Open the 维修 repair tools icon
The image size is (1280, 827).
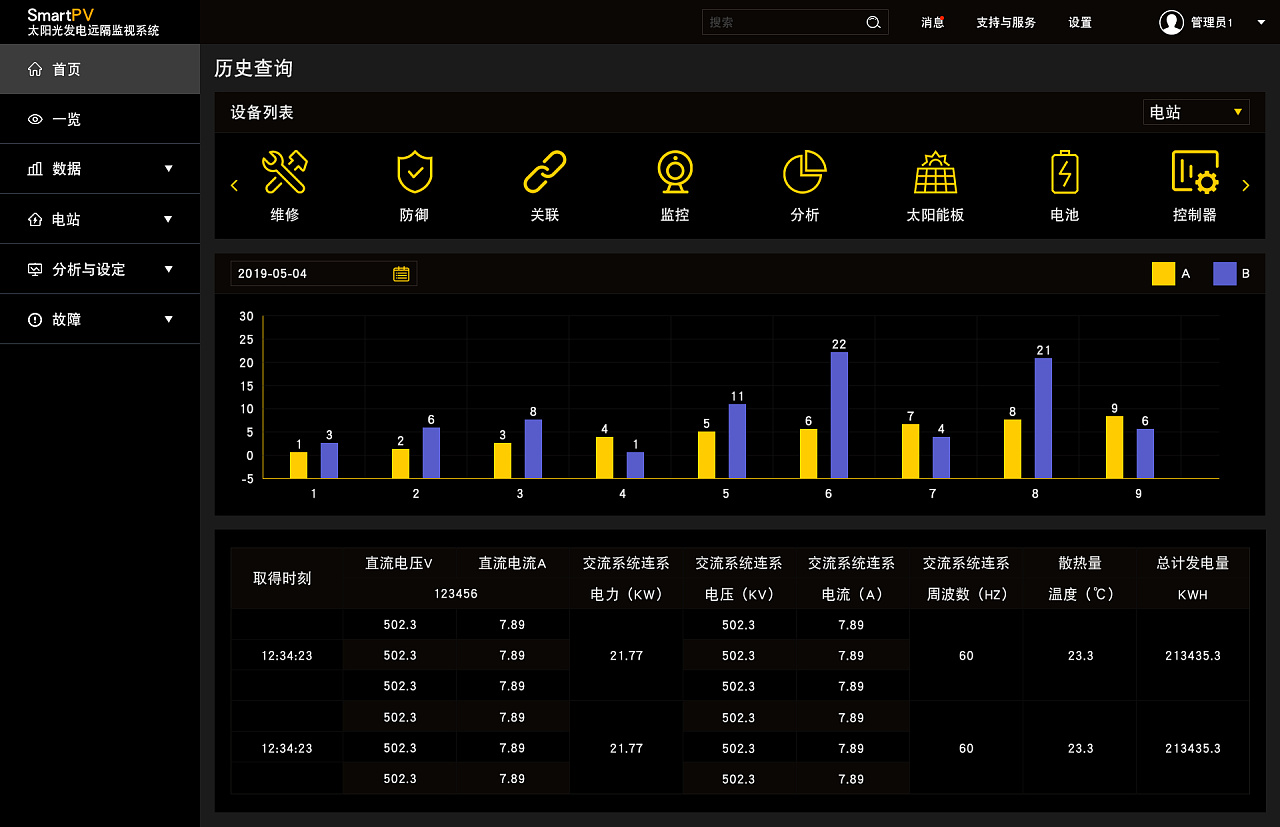point(285,172)
